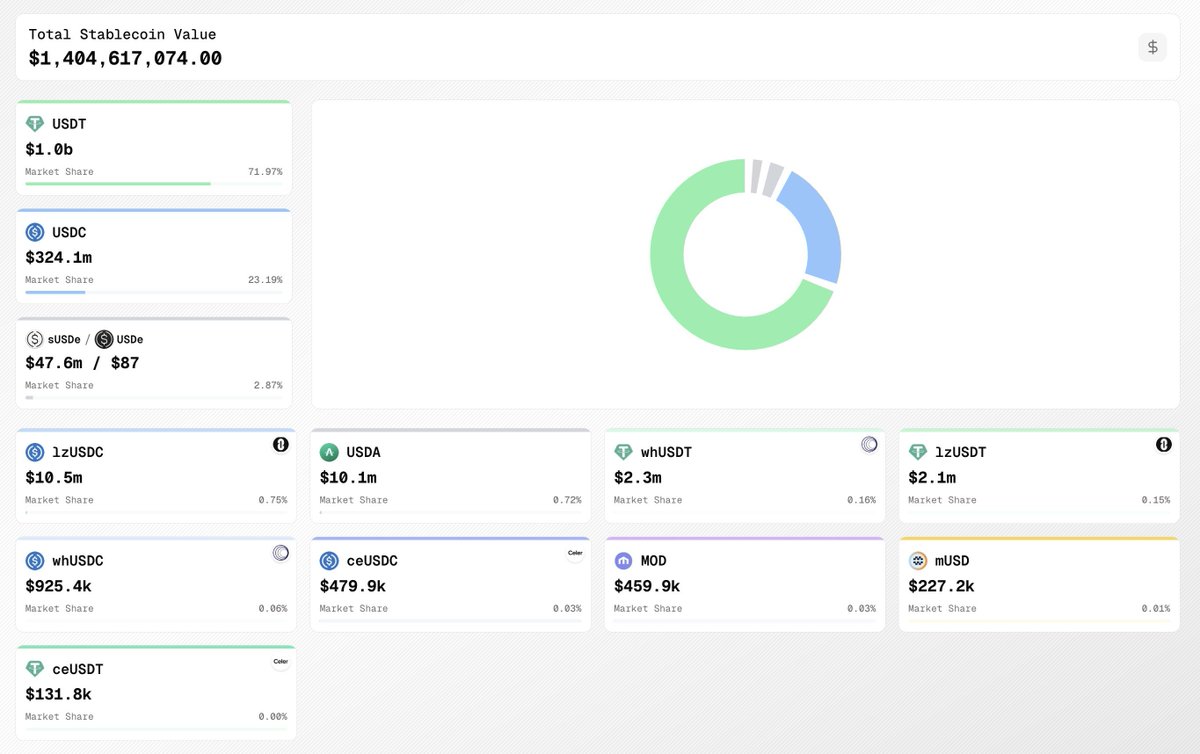The image size is (1200, 754).
Task: Click the Total Stablecoin Value amount
Action: (x=125, y=59)
